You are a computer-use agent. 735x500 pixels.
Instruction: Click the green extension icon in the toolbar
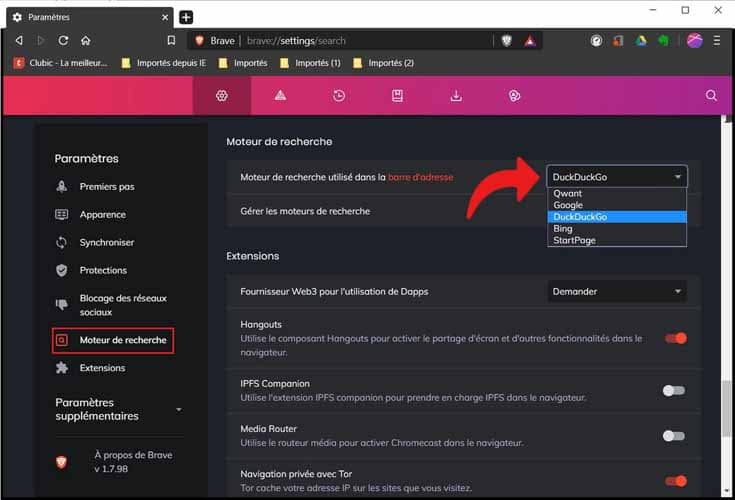click(663, 41)
